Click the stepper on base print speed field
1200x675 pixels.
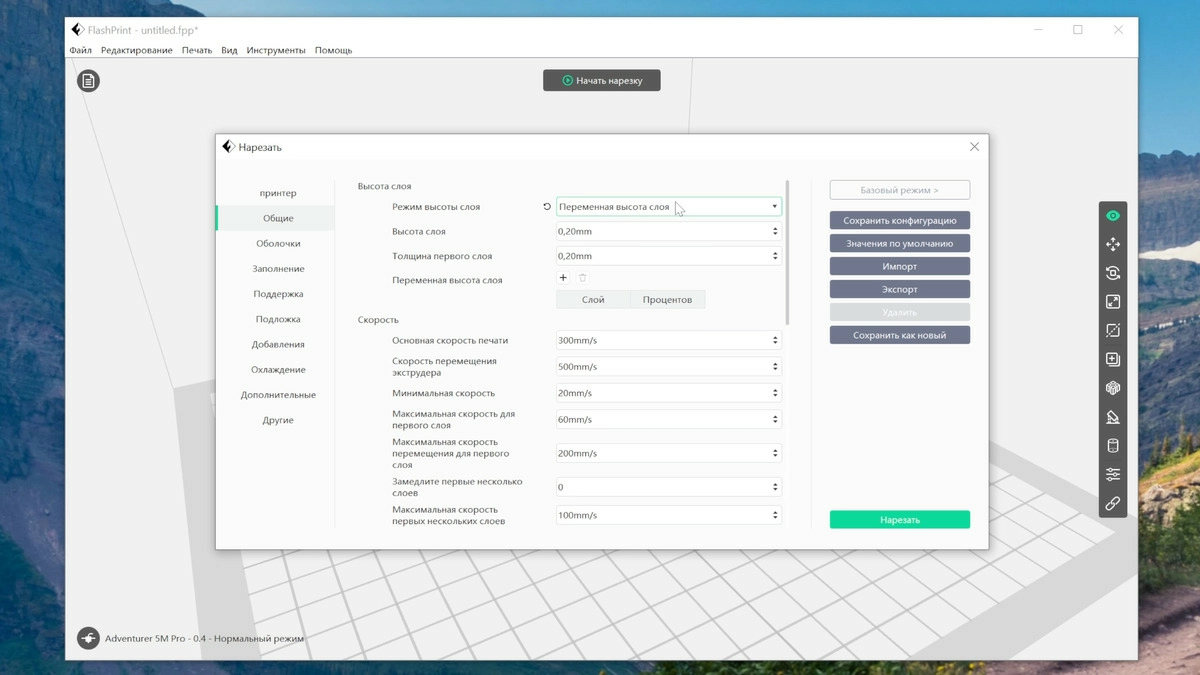click(775, 340)
